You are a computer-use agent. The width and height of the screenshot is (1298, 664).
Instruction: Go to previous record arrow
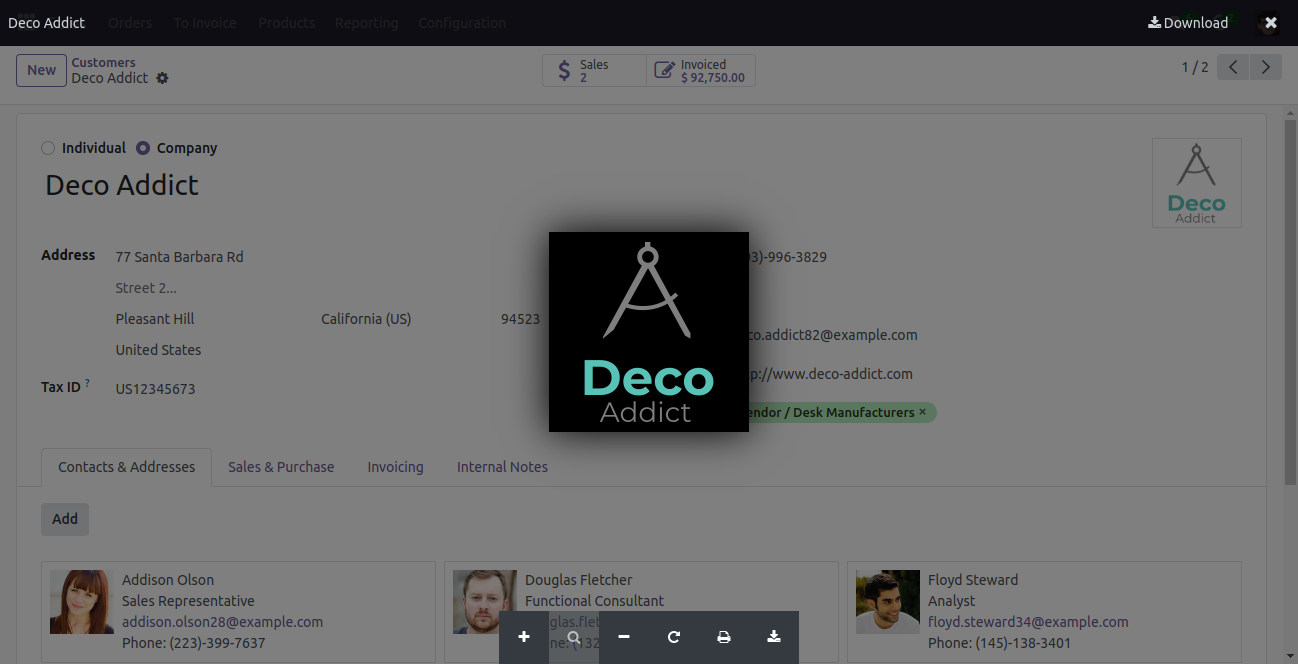1233,68
